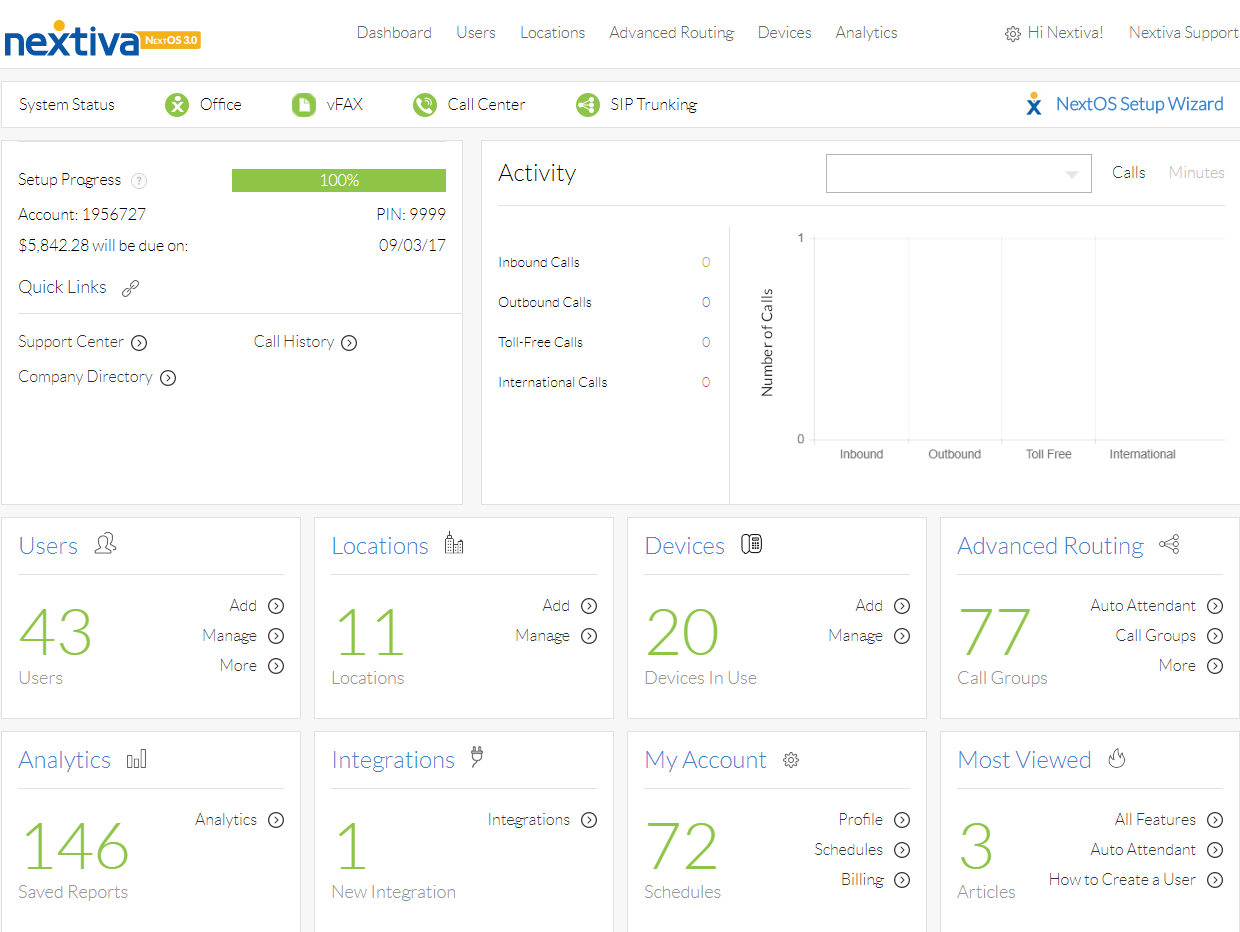Click the NextOS Setup Wizard X icon

[1034, 104]
